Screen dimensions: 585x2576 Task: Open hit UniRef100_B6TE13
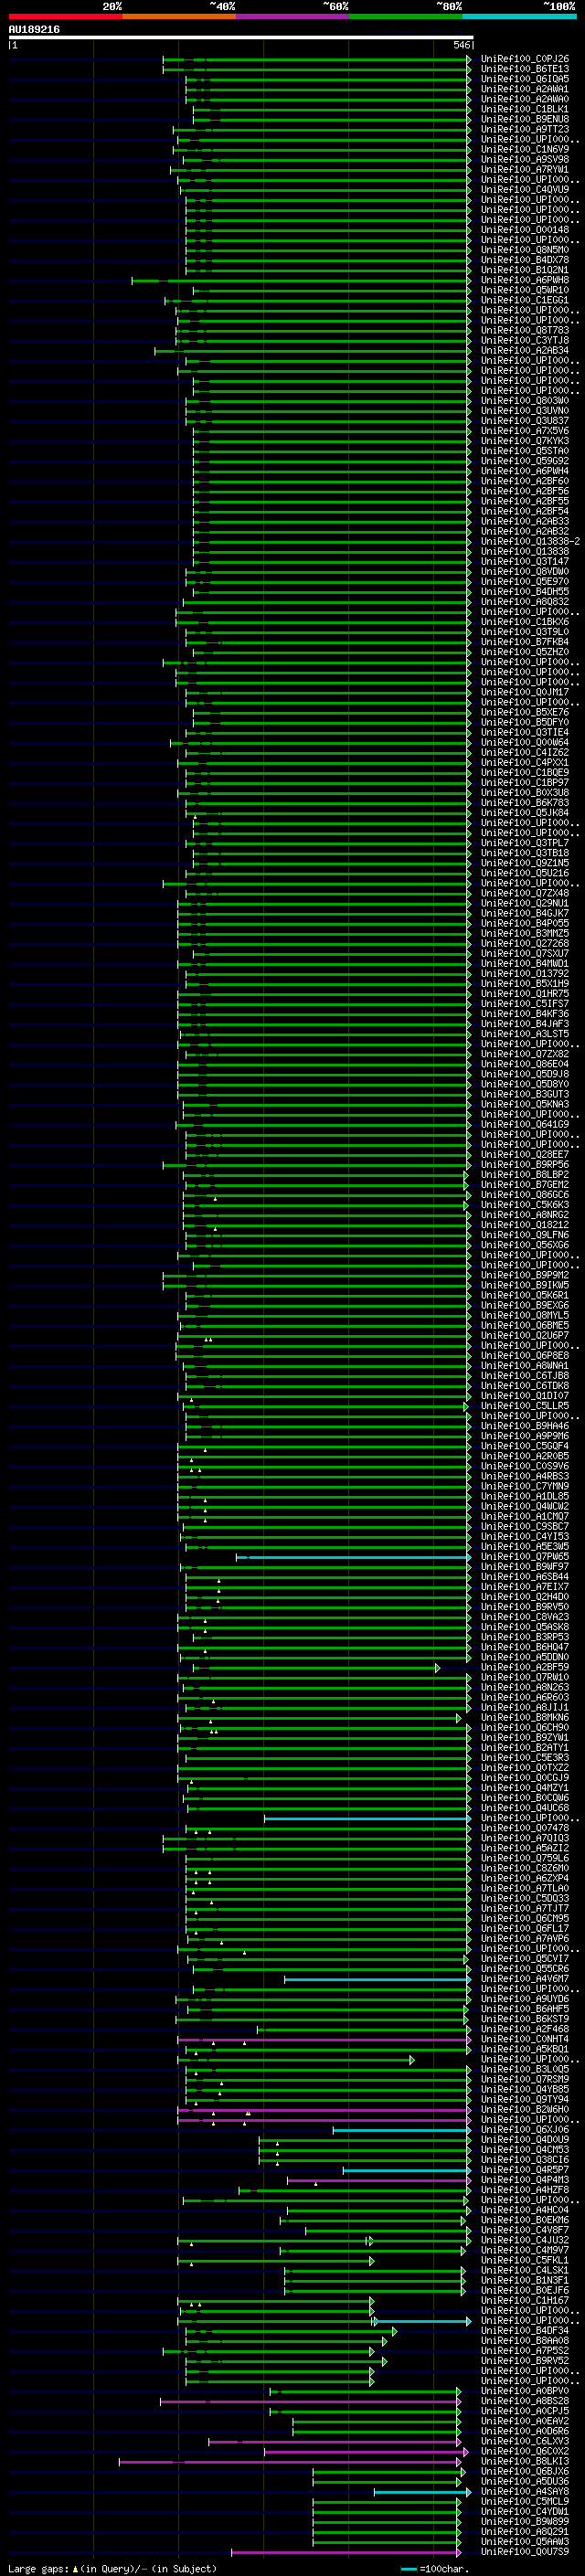[525, 69]
